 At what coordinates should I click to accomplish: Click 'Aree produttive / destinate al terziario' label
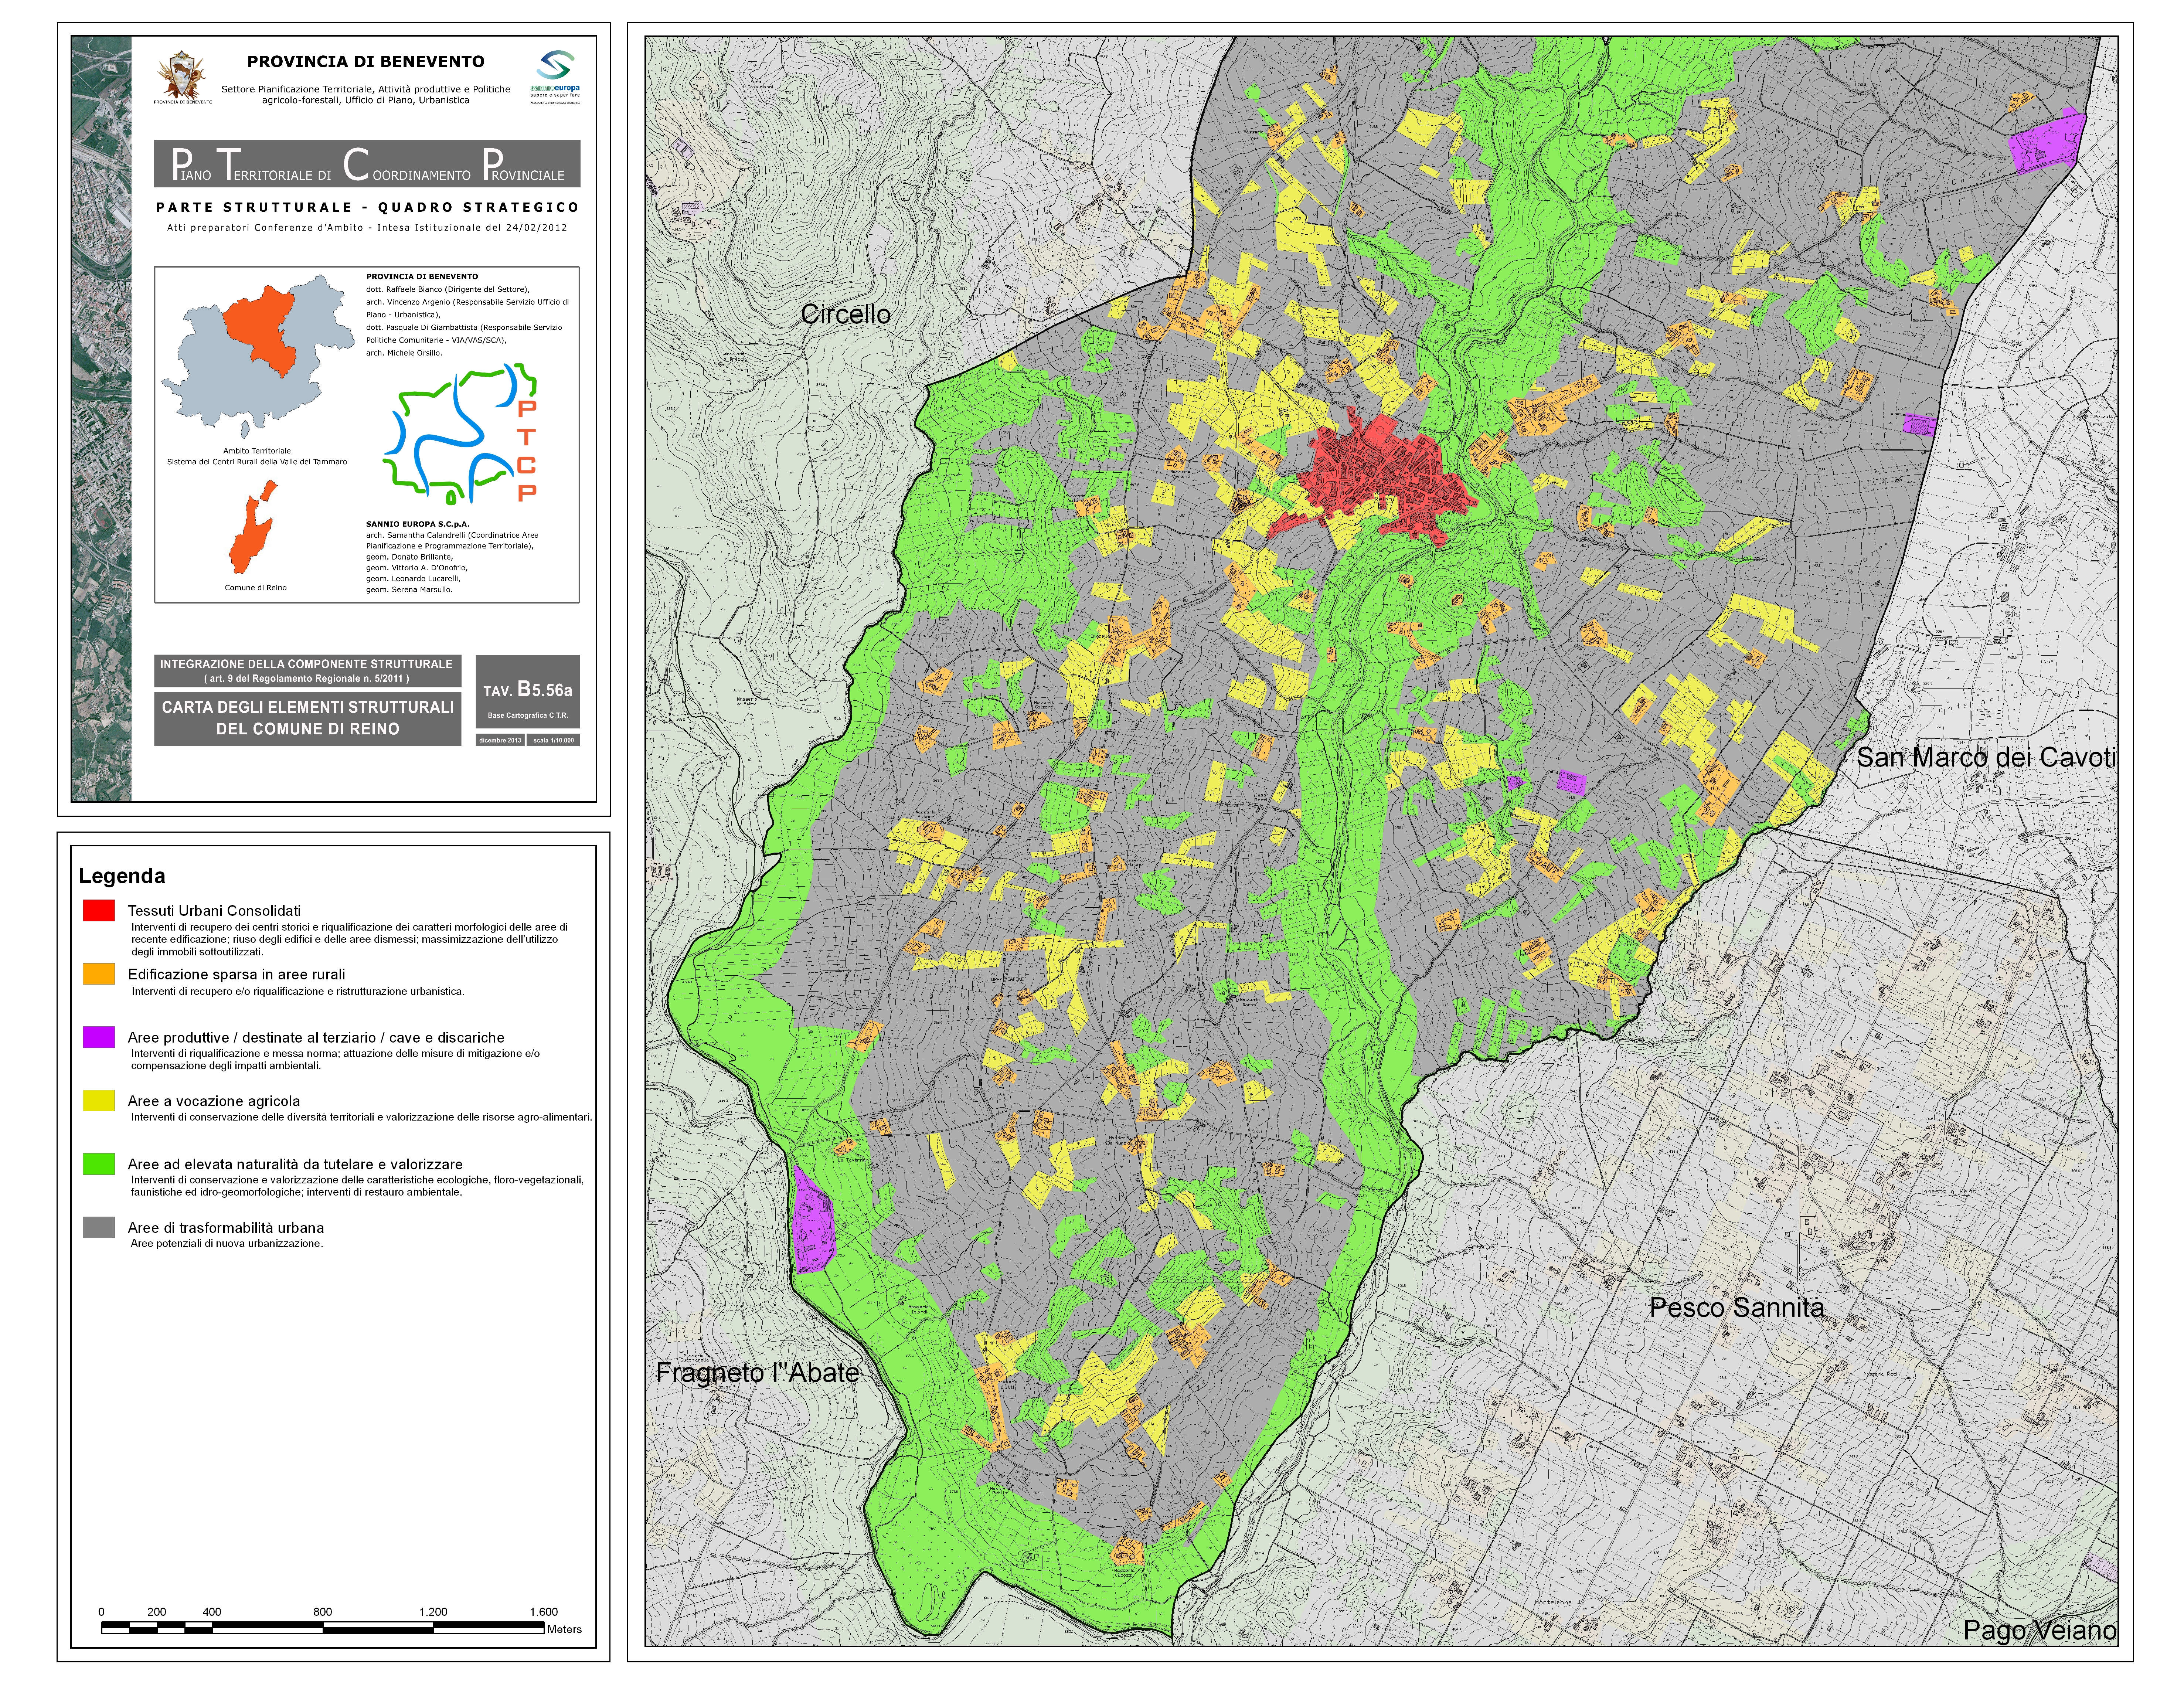316,1038
